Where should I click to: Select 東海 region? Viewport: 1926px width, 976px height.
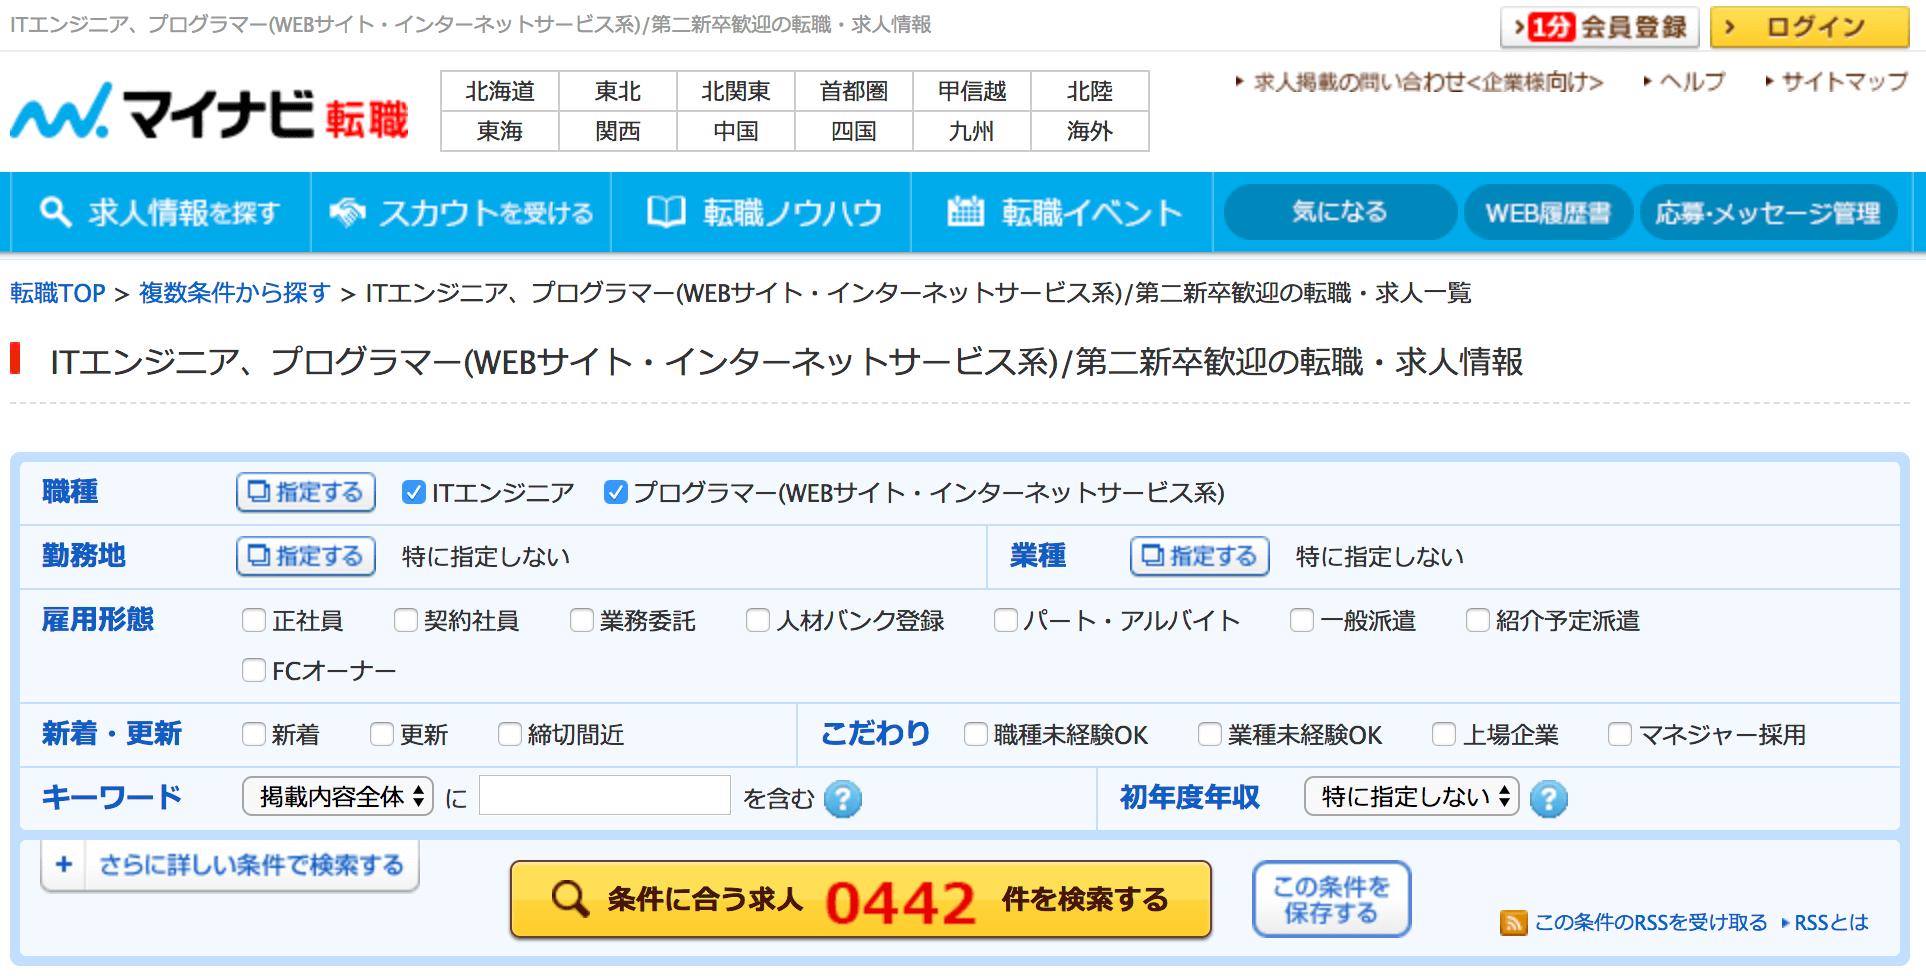pos(500,131)
